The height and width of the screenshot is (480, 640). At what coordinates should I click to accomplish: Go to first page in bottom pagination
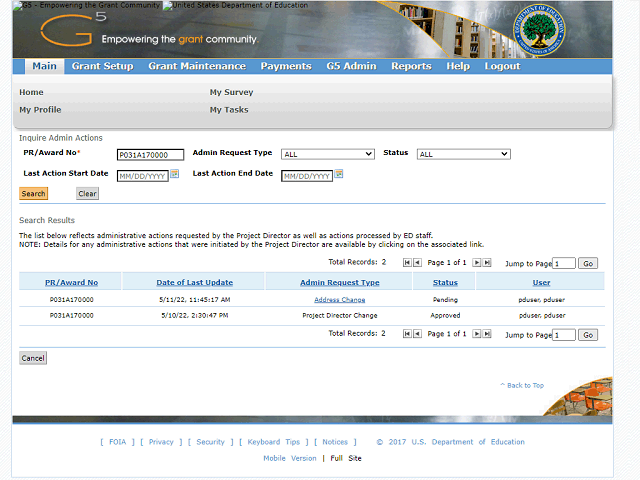[x=407, y=334]
